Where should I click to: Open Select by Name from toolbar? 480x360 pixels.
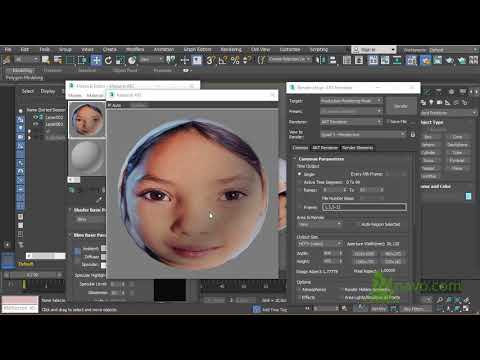pos(58,60)
